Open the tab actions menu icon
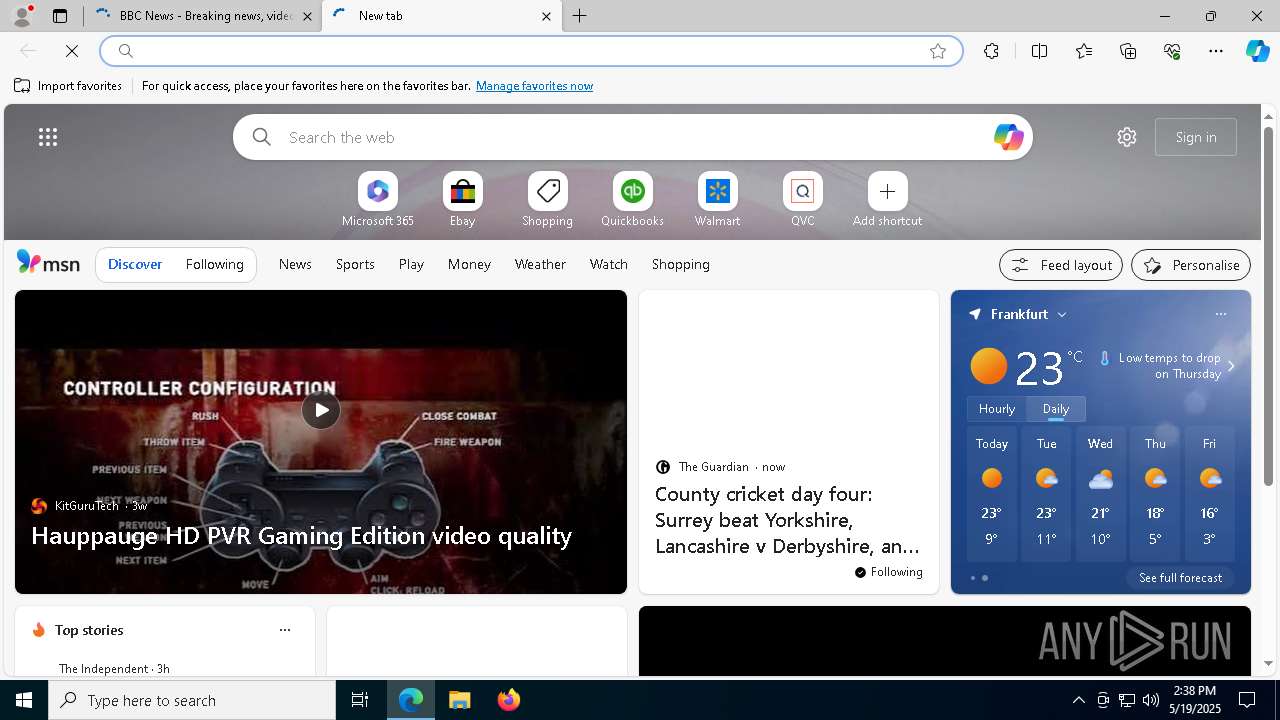This screenshot has height=720, width=1280. [x=60, y=16]
